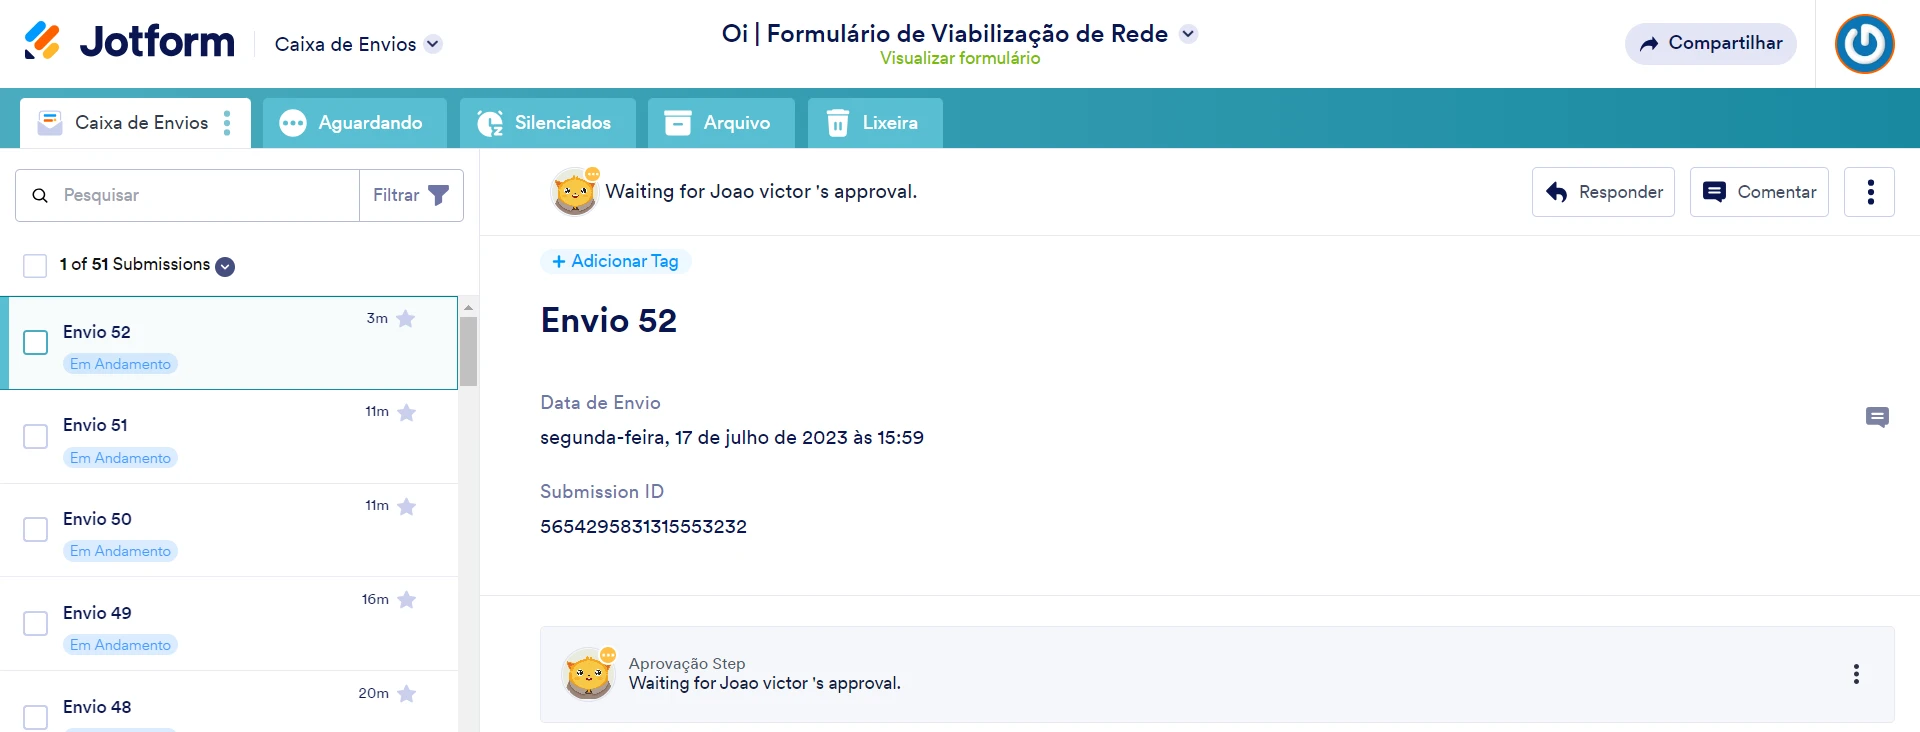Click the search magnifier icon

40,196
